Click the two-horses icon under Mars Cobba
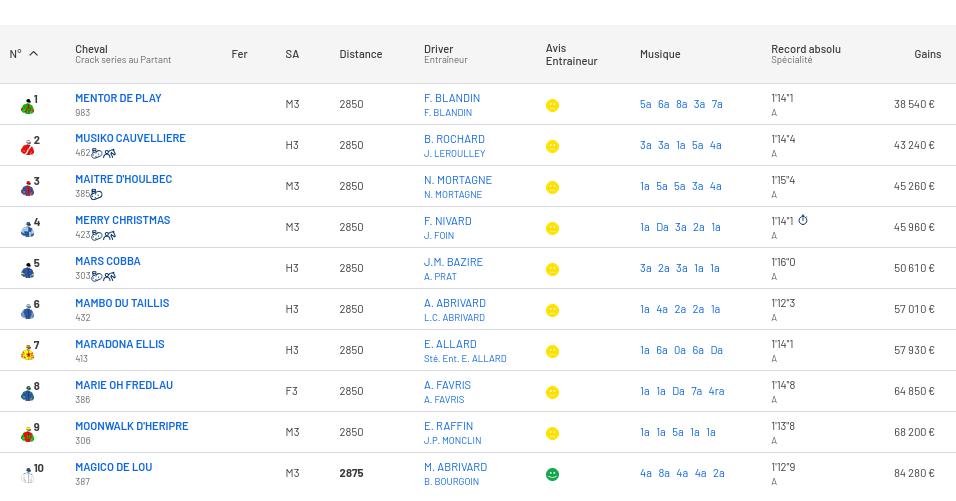 (x=110, y=277)
